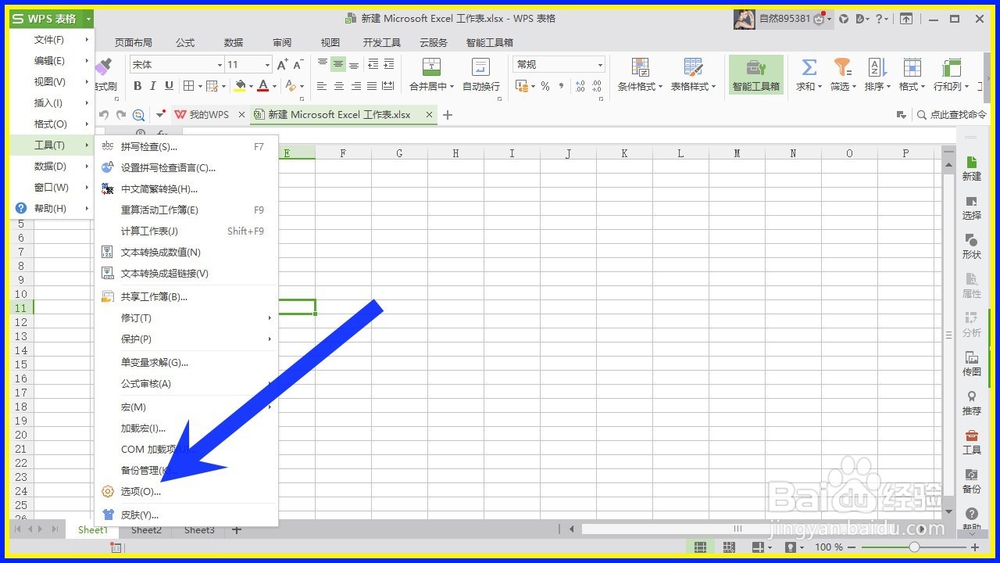Click the Filter funnel icon
The image size is (1000, 563).
pos(842,66)
